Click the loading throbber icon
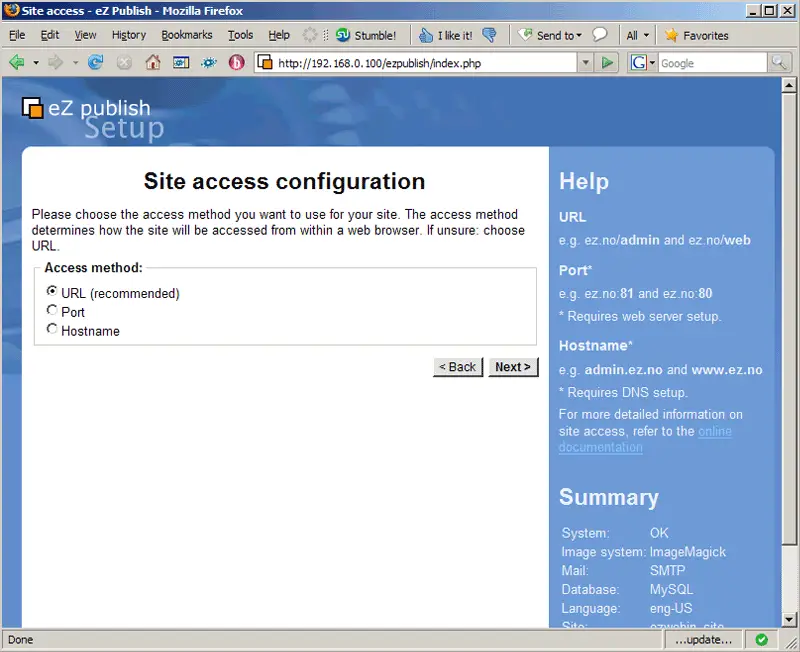 pos(310,35)
